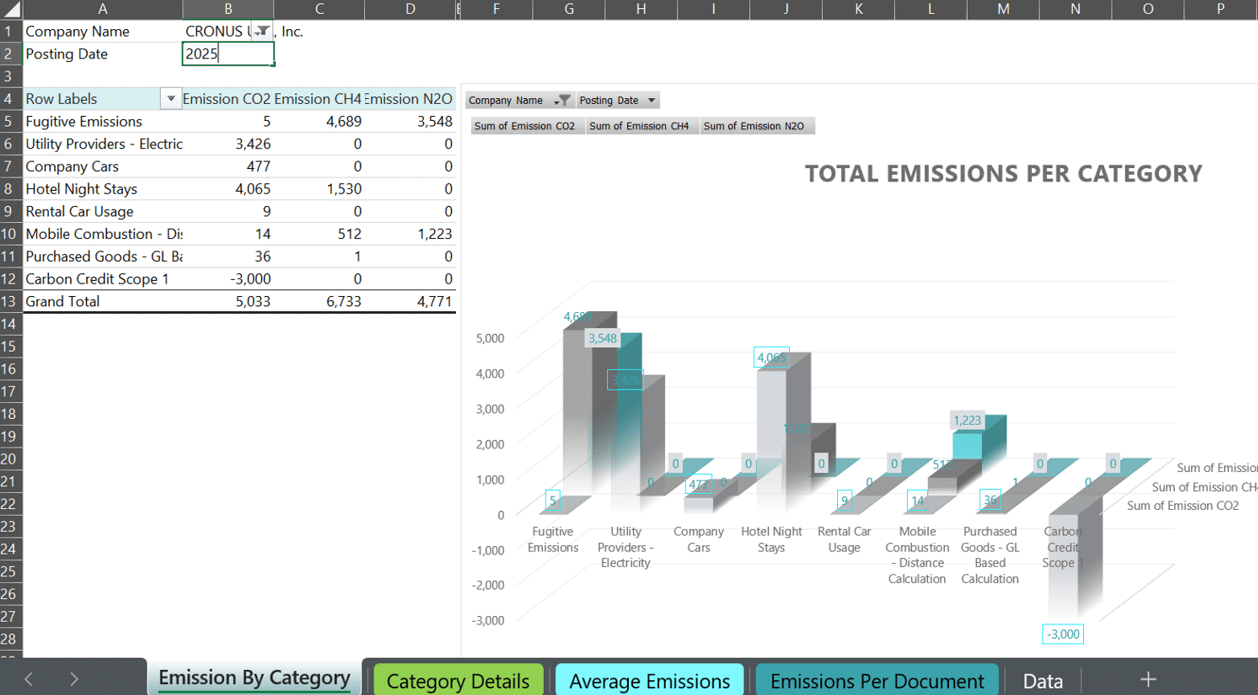The height and width of the screenshot is (695, 1258).
Task: Select the Total Emissions Per Category chart title
Action: click(x=1003, y=174)
